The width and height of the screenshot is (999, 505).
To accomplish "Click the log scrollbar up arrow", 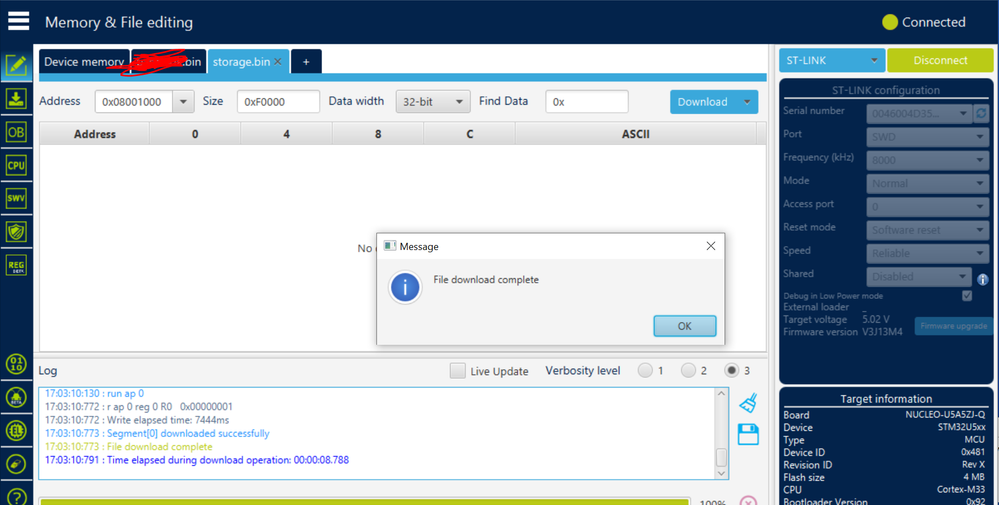I will [721, 393].
